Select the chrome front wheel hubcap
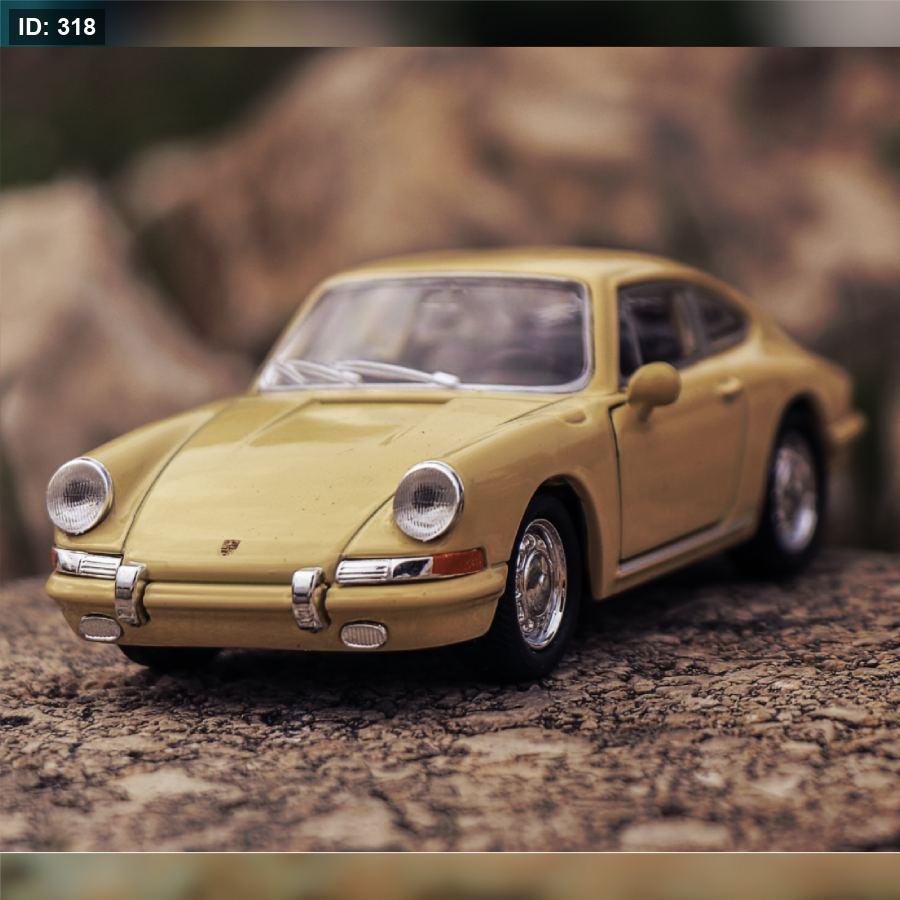This screenshot has width=900, height=900. point(540,582)
